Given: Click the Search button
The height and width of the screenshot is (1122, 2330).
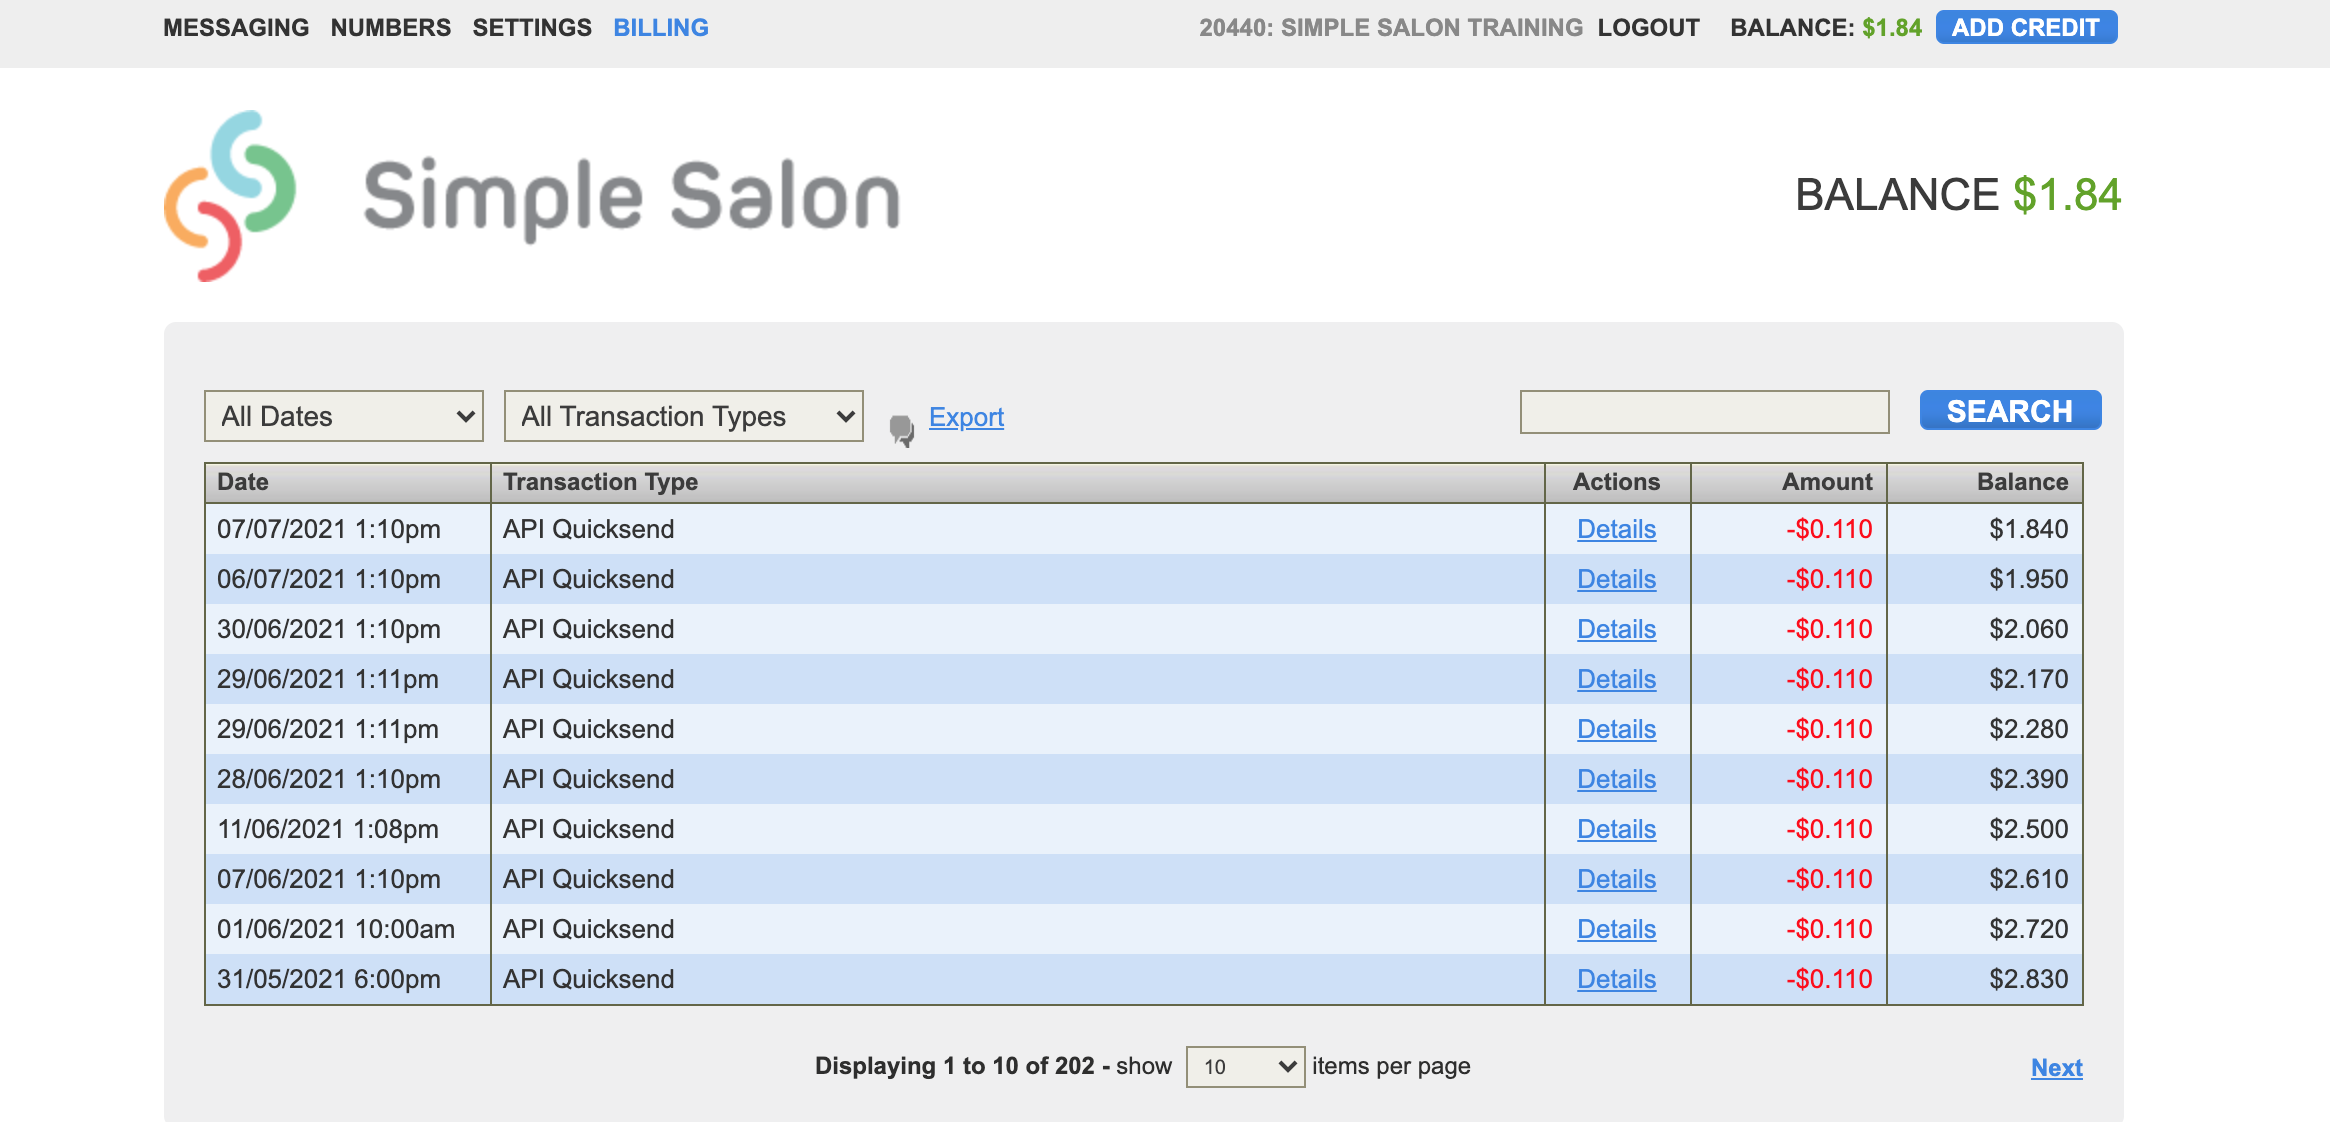Looking at the screenshot, I should point(2010,410).
